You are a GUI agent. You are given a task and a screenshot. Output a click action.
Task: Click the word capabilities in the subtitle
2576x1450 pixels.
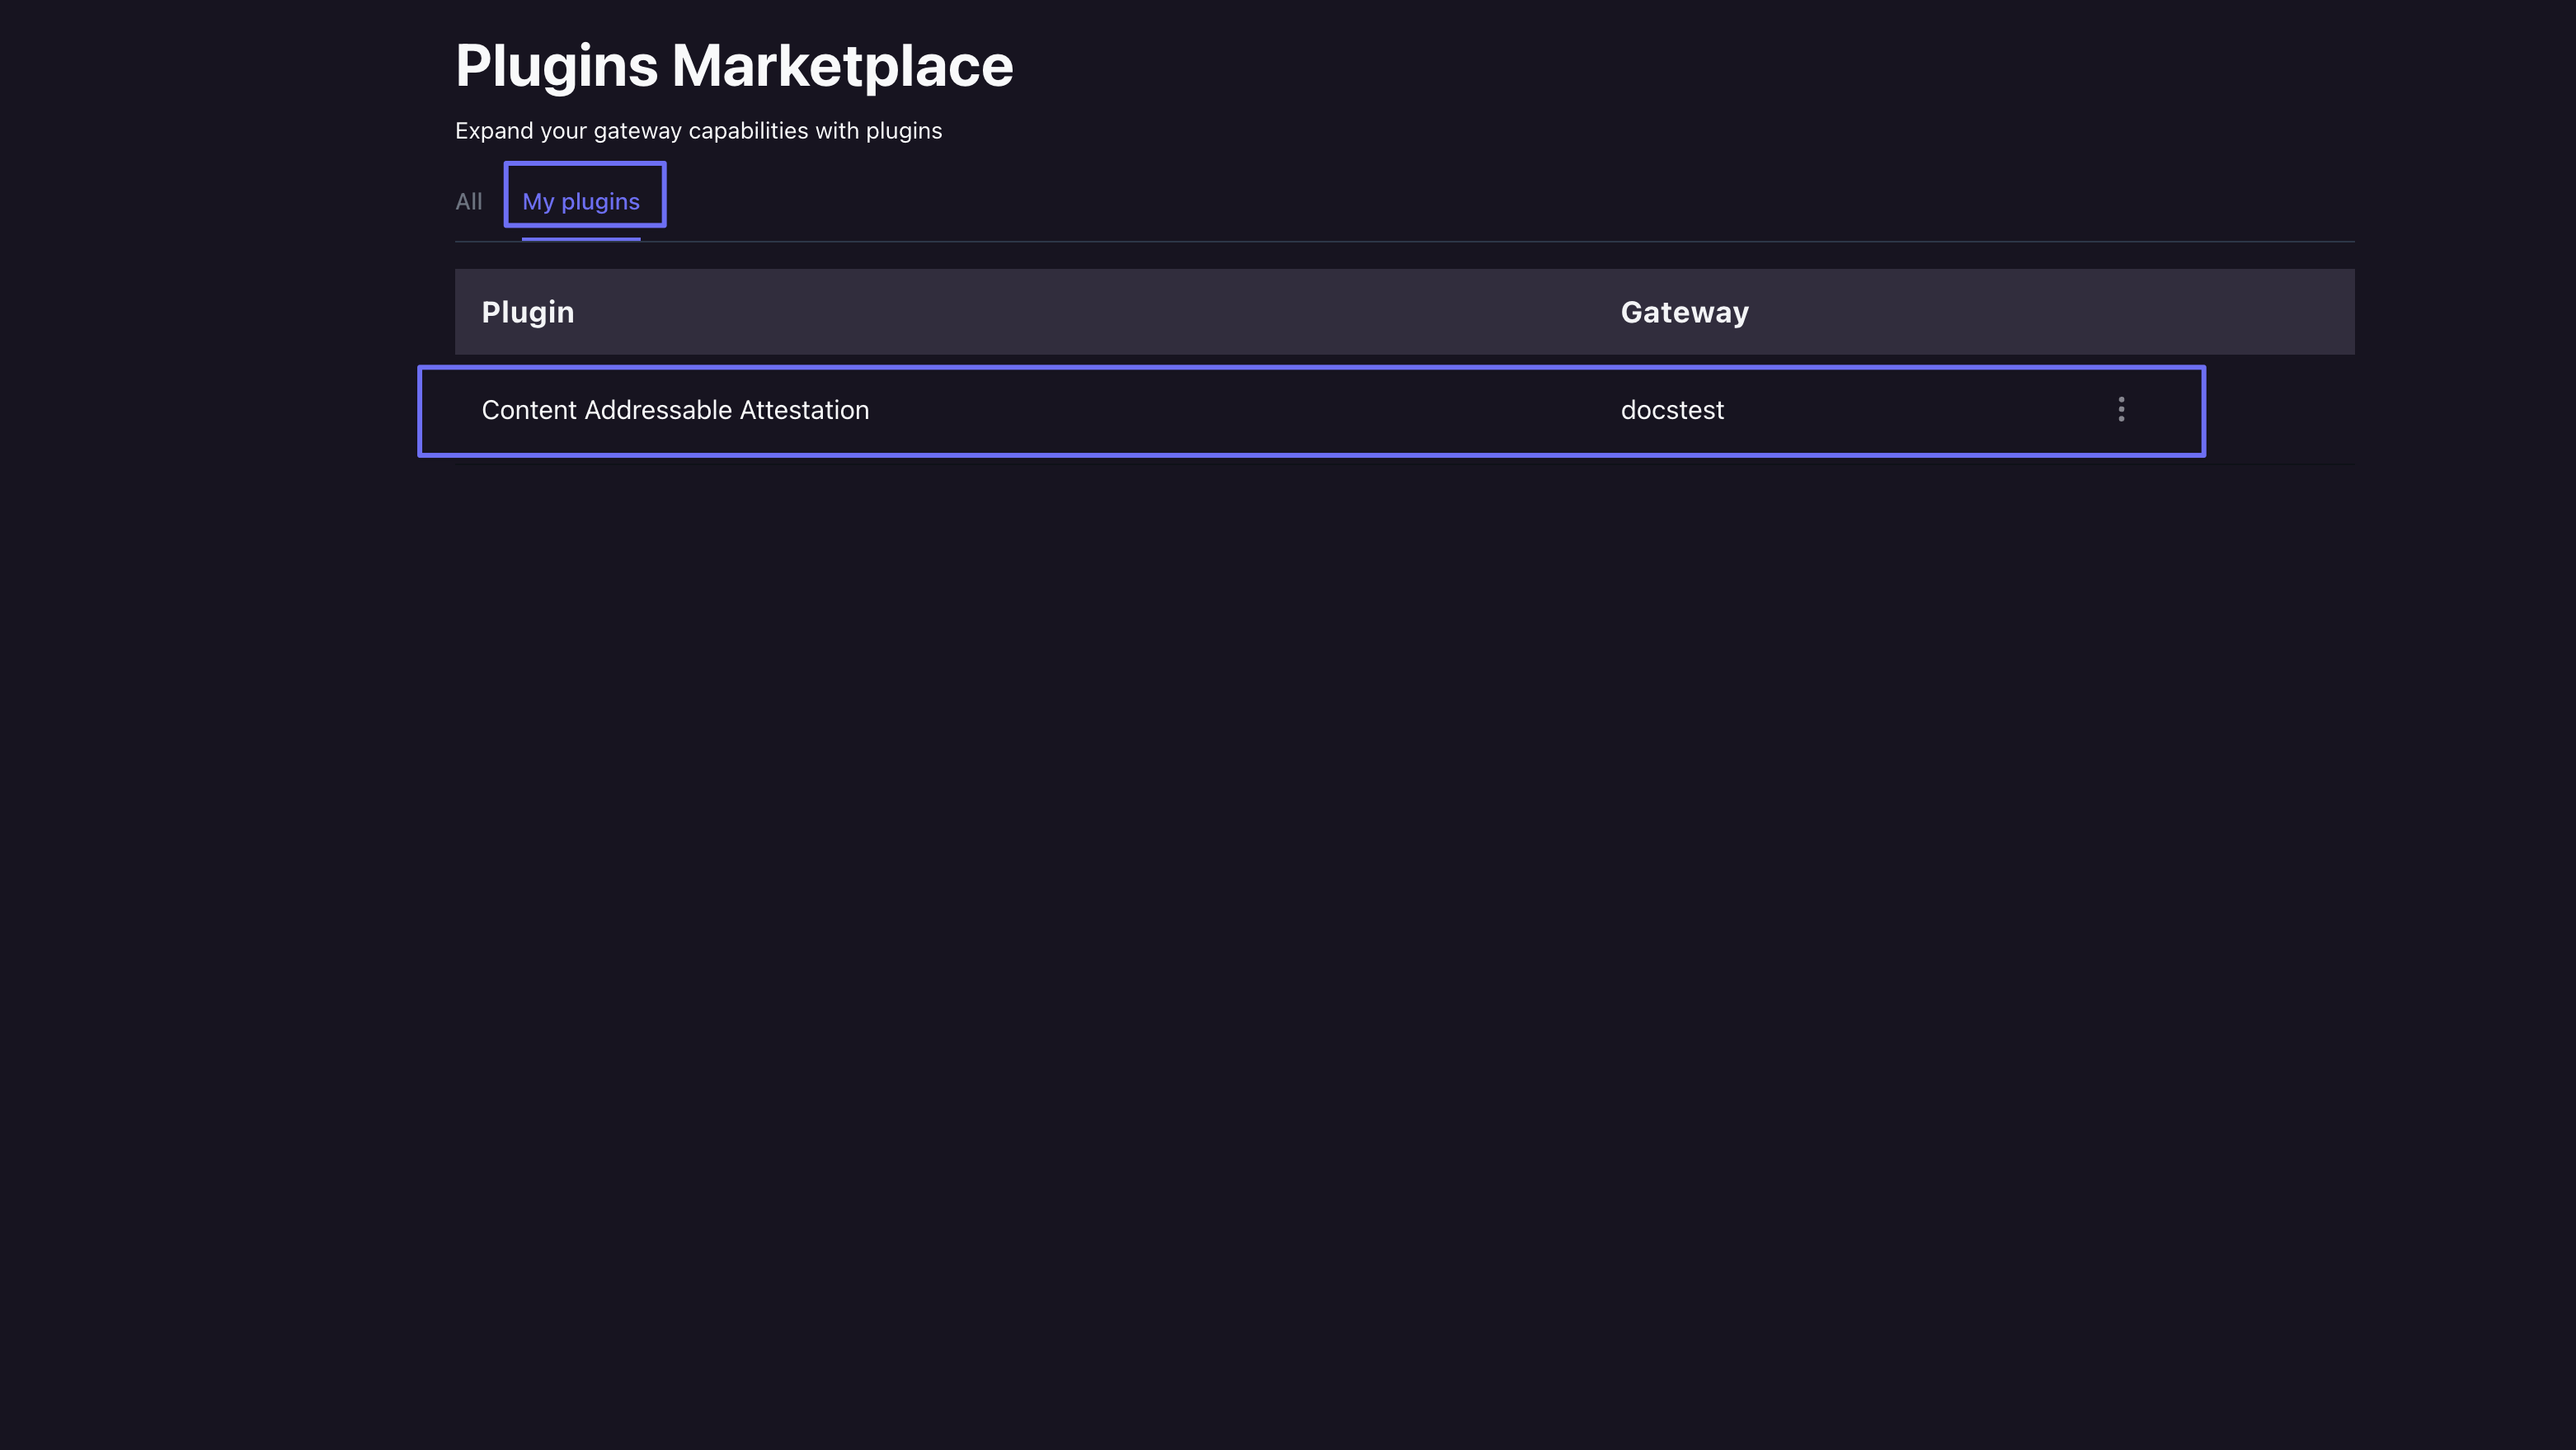[x=748, y=131]
